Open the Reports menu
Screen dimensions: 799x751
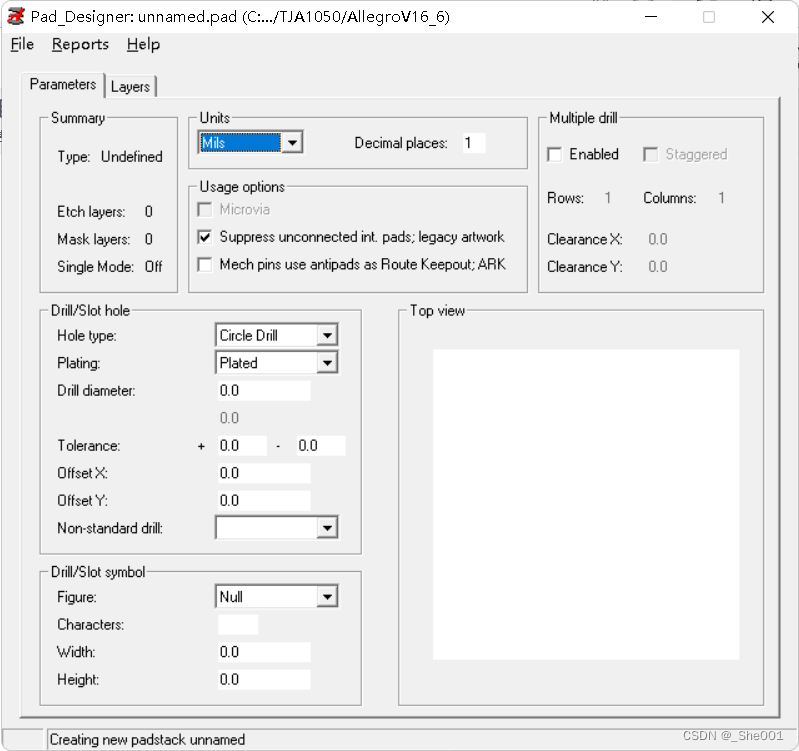click(x=80, y=44)
